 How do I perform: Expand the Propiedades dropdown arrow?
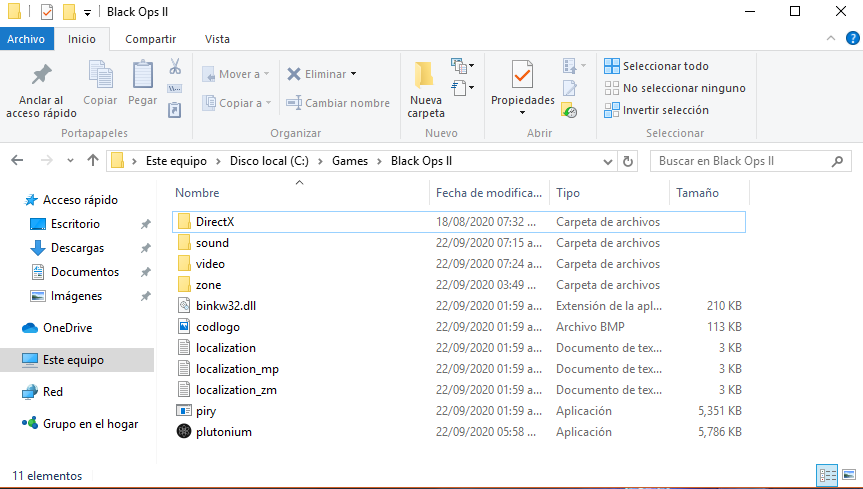click(522, 112)
